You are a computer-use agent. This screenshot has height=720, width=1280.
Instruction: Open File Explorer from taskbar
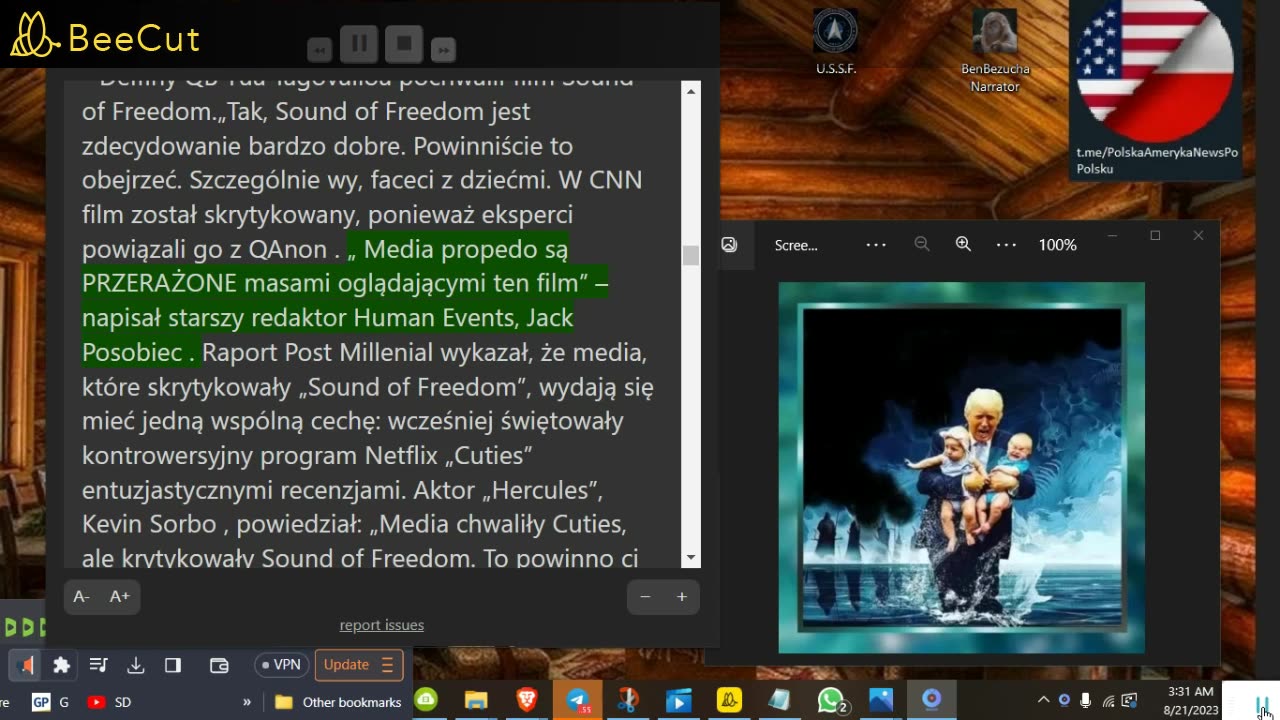click(x=476, y=700)
